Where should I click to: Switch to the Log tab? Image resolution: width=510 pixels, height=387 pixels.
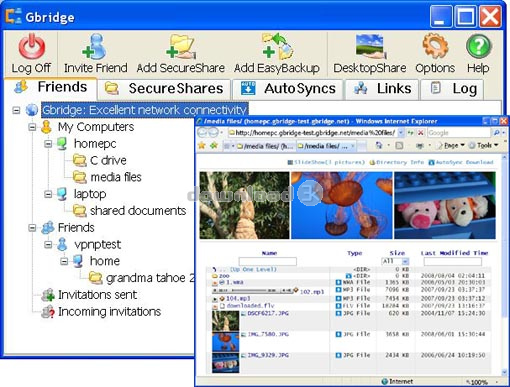(452, 89)
